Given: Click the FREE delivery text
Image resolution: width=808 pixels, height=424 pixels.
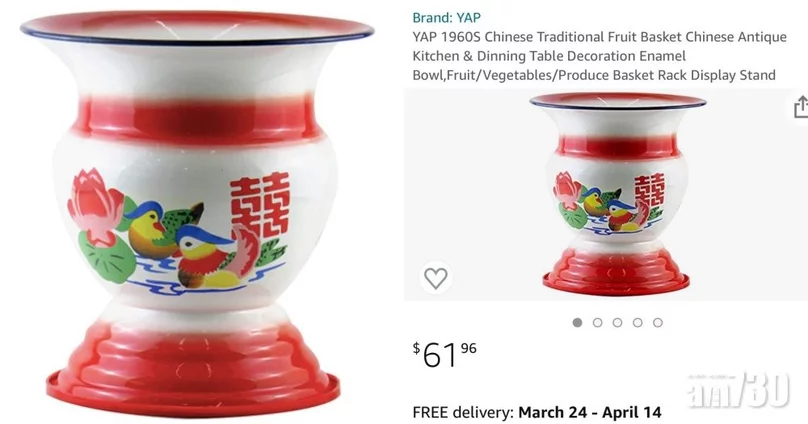Looking at the screenshot, I should click(463, 412).
